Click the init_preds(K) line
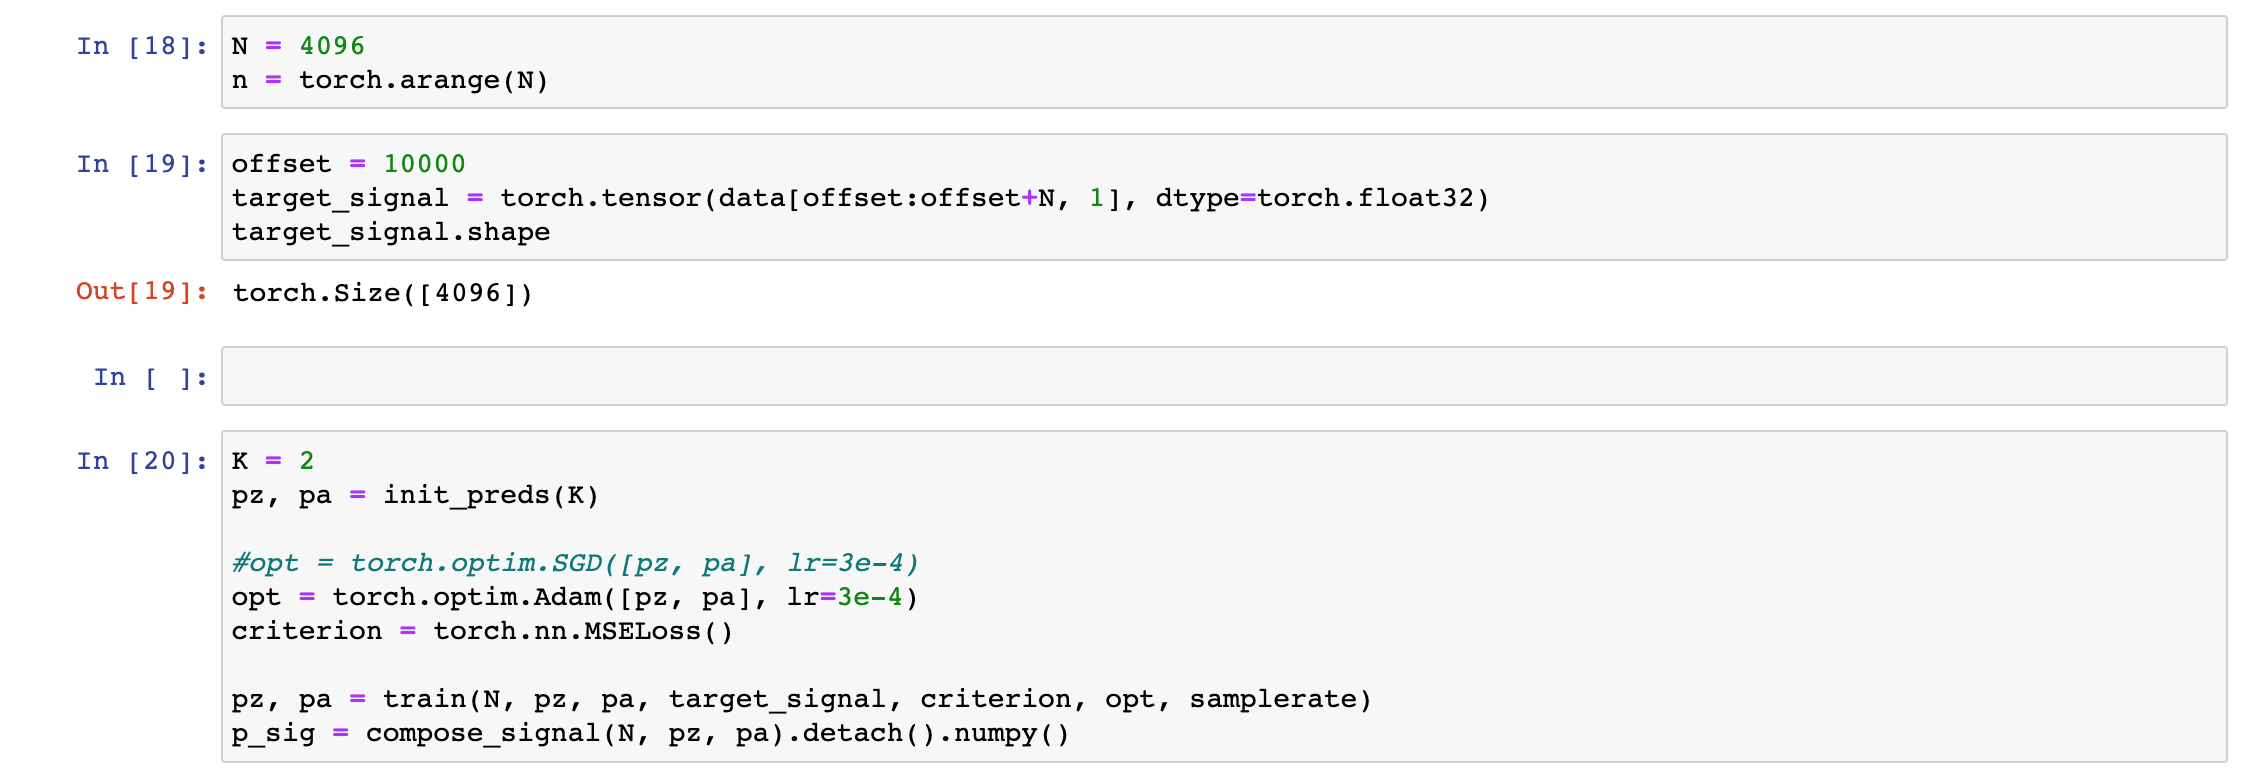The image size is (2261, 774). [415, 495]
